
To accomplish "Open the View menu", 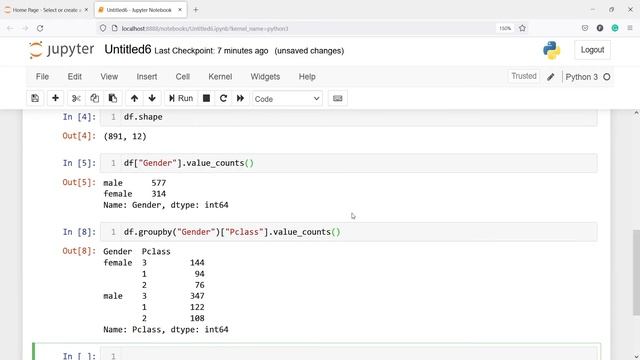I will point(109,77).
